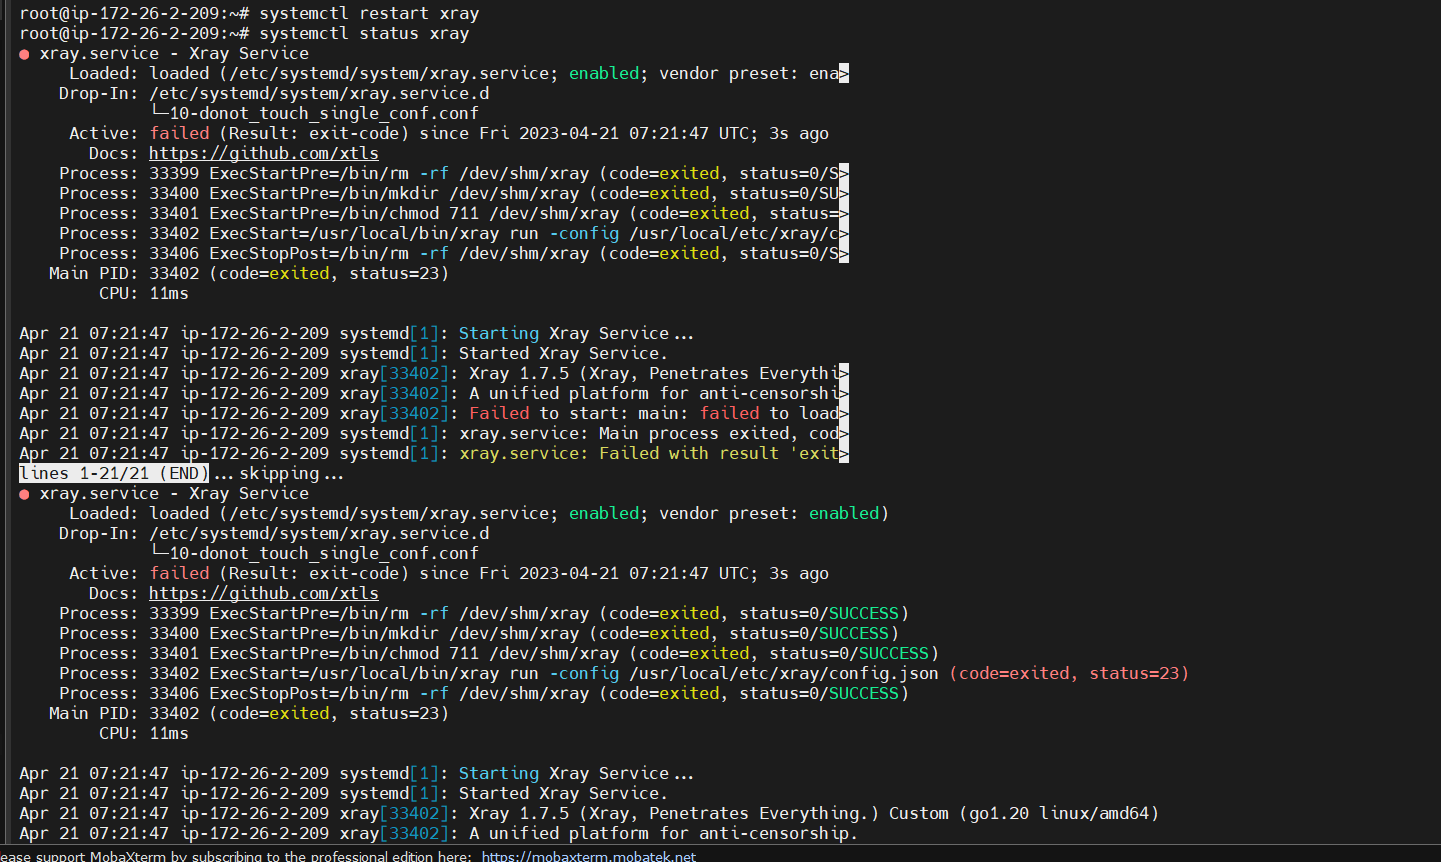
Task: Click the red status=23 error indicator
Action: pos(1139,673)
